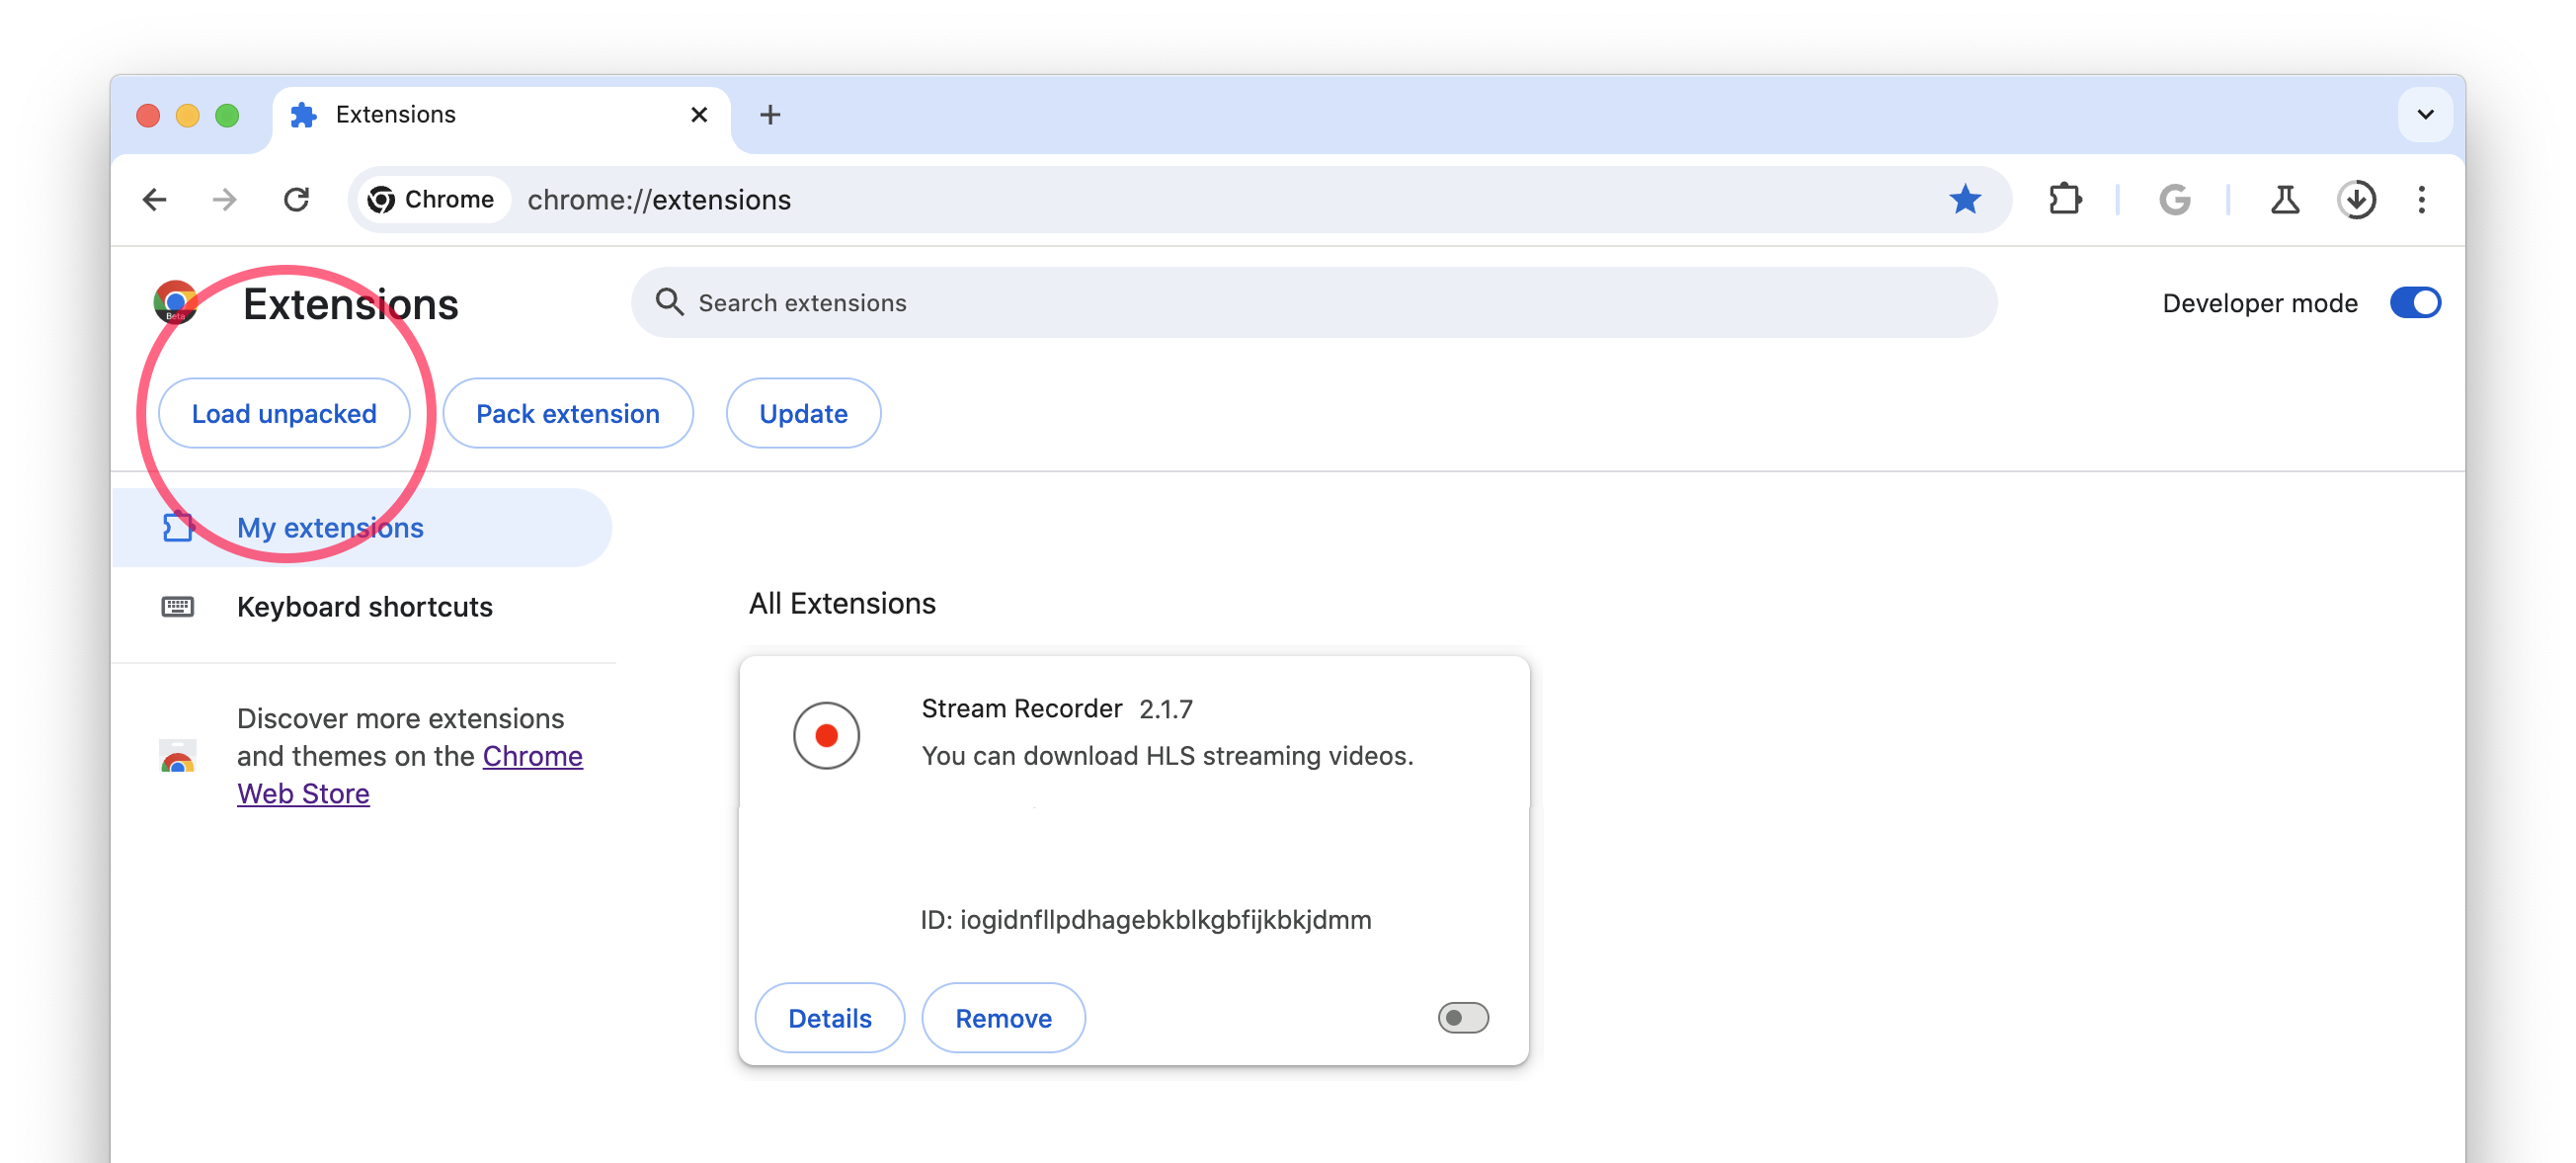Screen dimensions: 2576x1163
Task: Open Stream Recorder Details
Action: (x=829, y=1018)
